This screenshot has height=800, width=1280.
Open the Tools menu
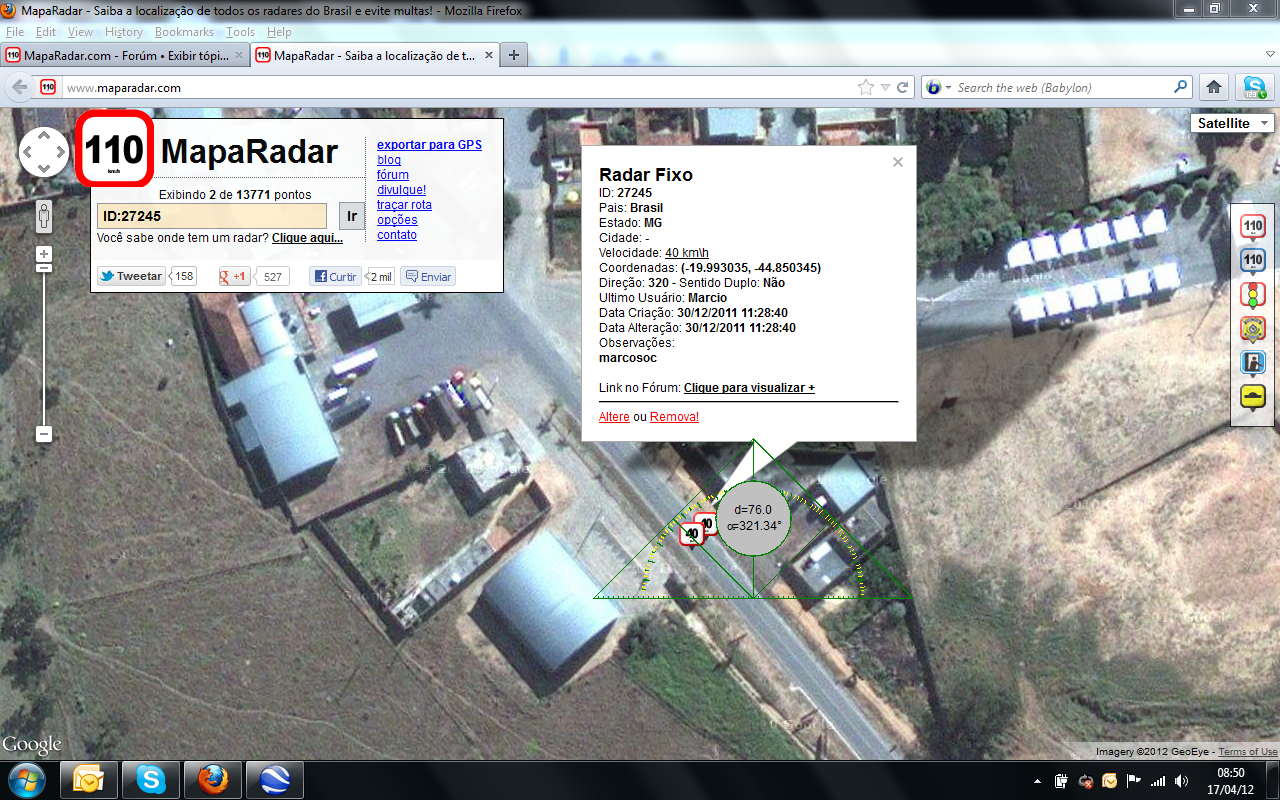240,32
